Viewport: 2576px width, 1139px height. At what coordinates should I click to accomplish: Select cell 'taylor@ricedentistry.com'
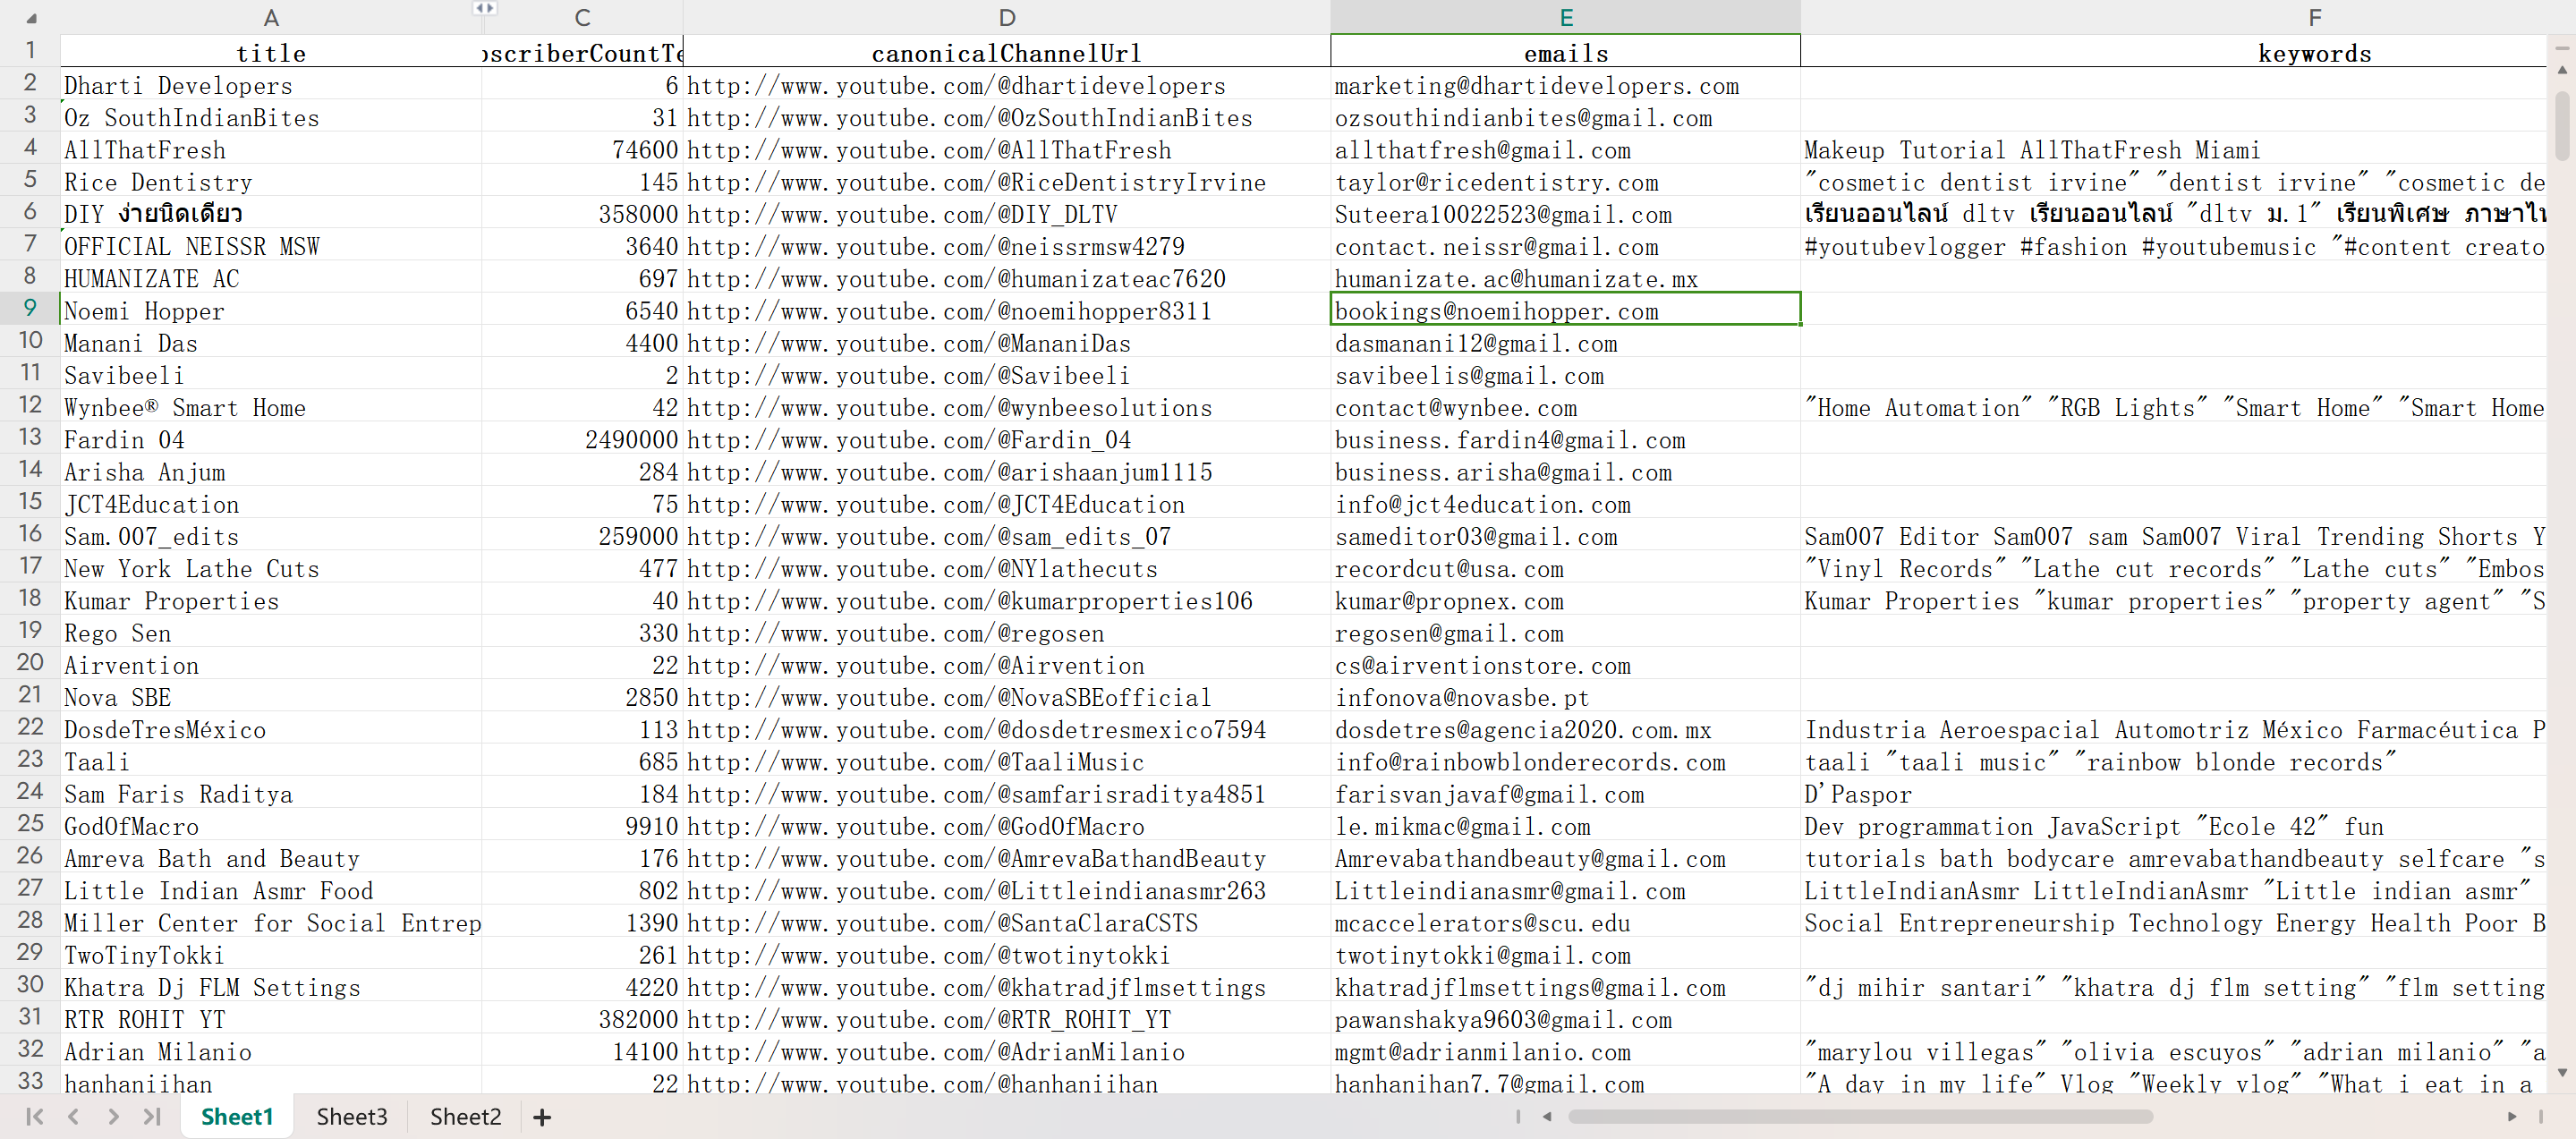pyautogui.click(x=1566, y=182)
